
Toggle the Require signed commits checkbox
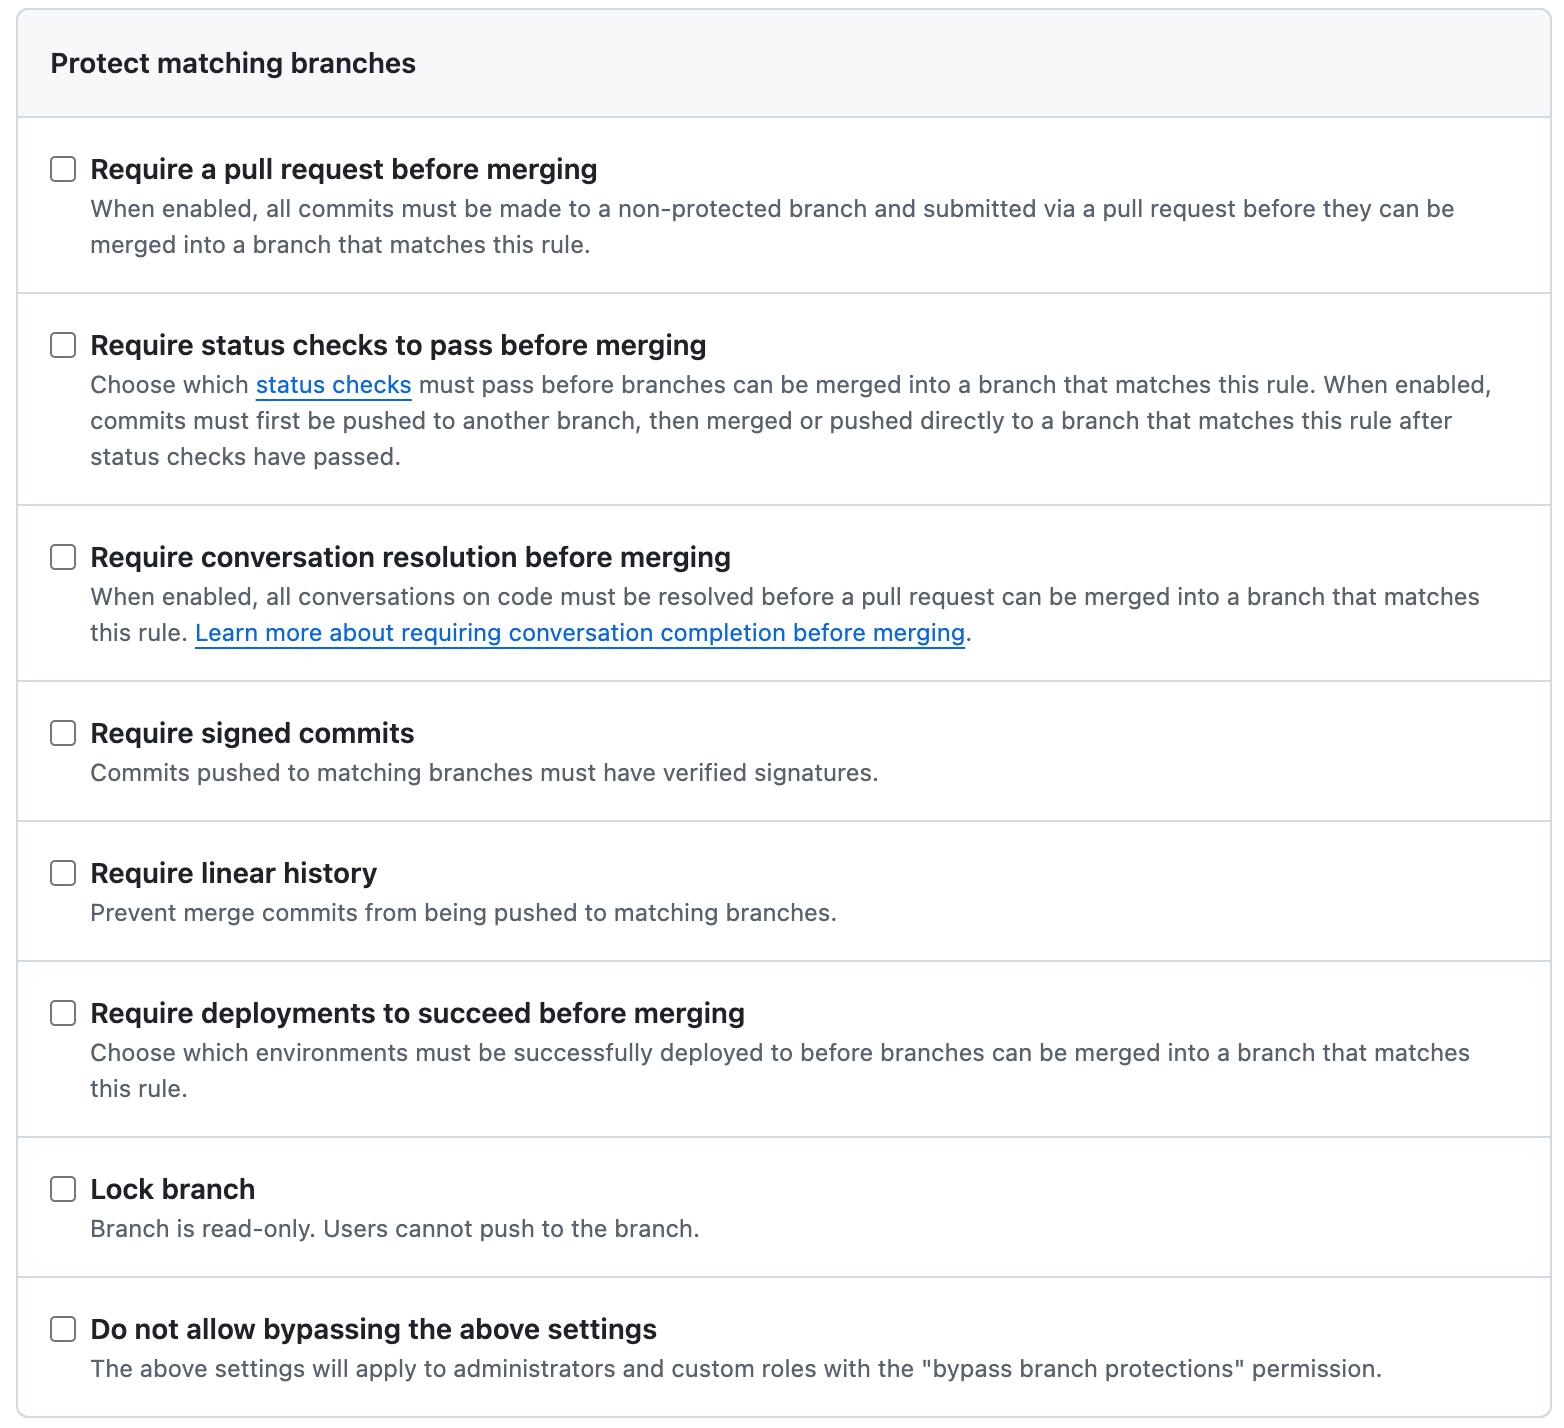click(x=63, y=733)
